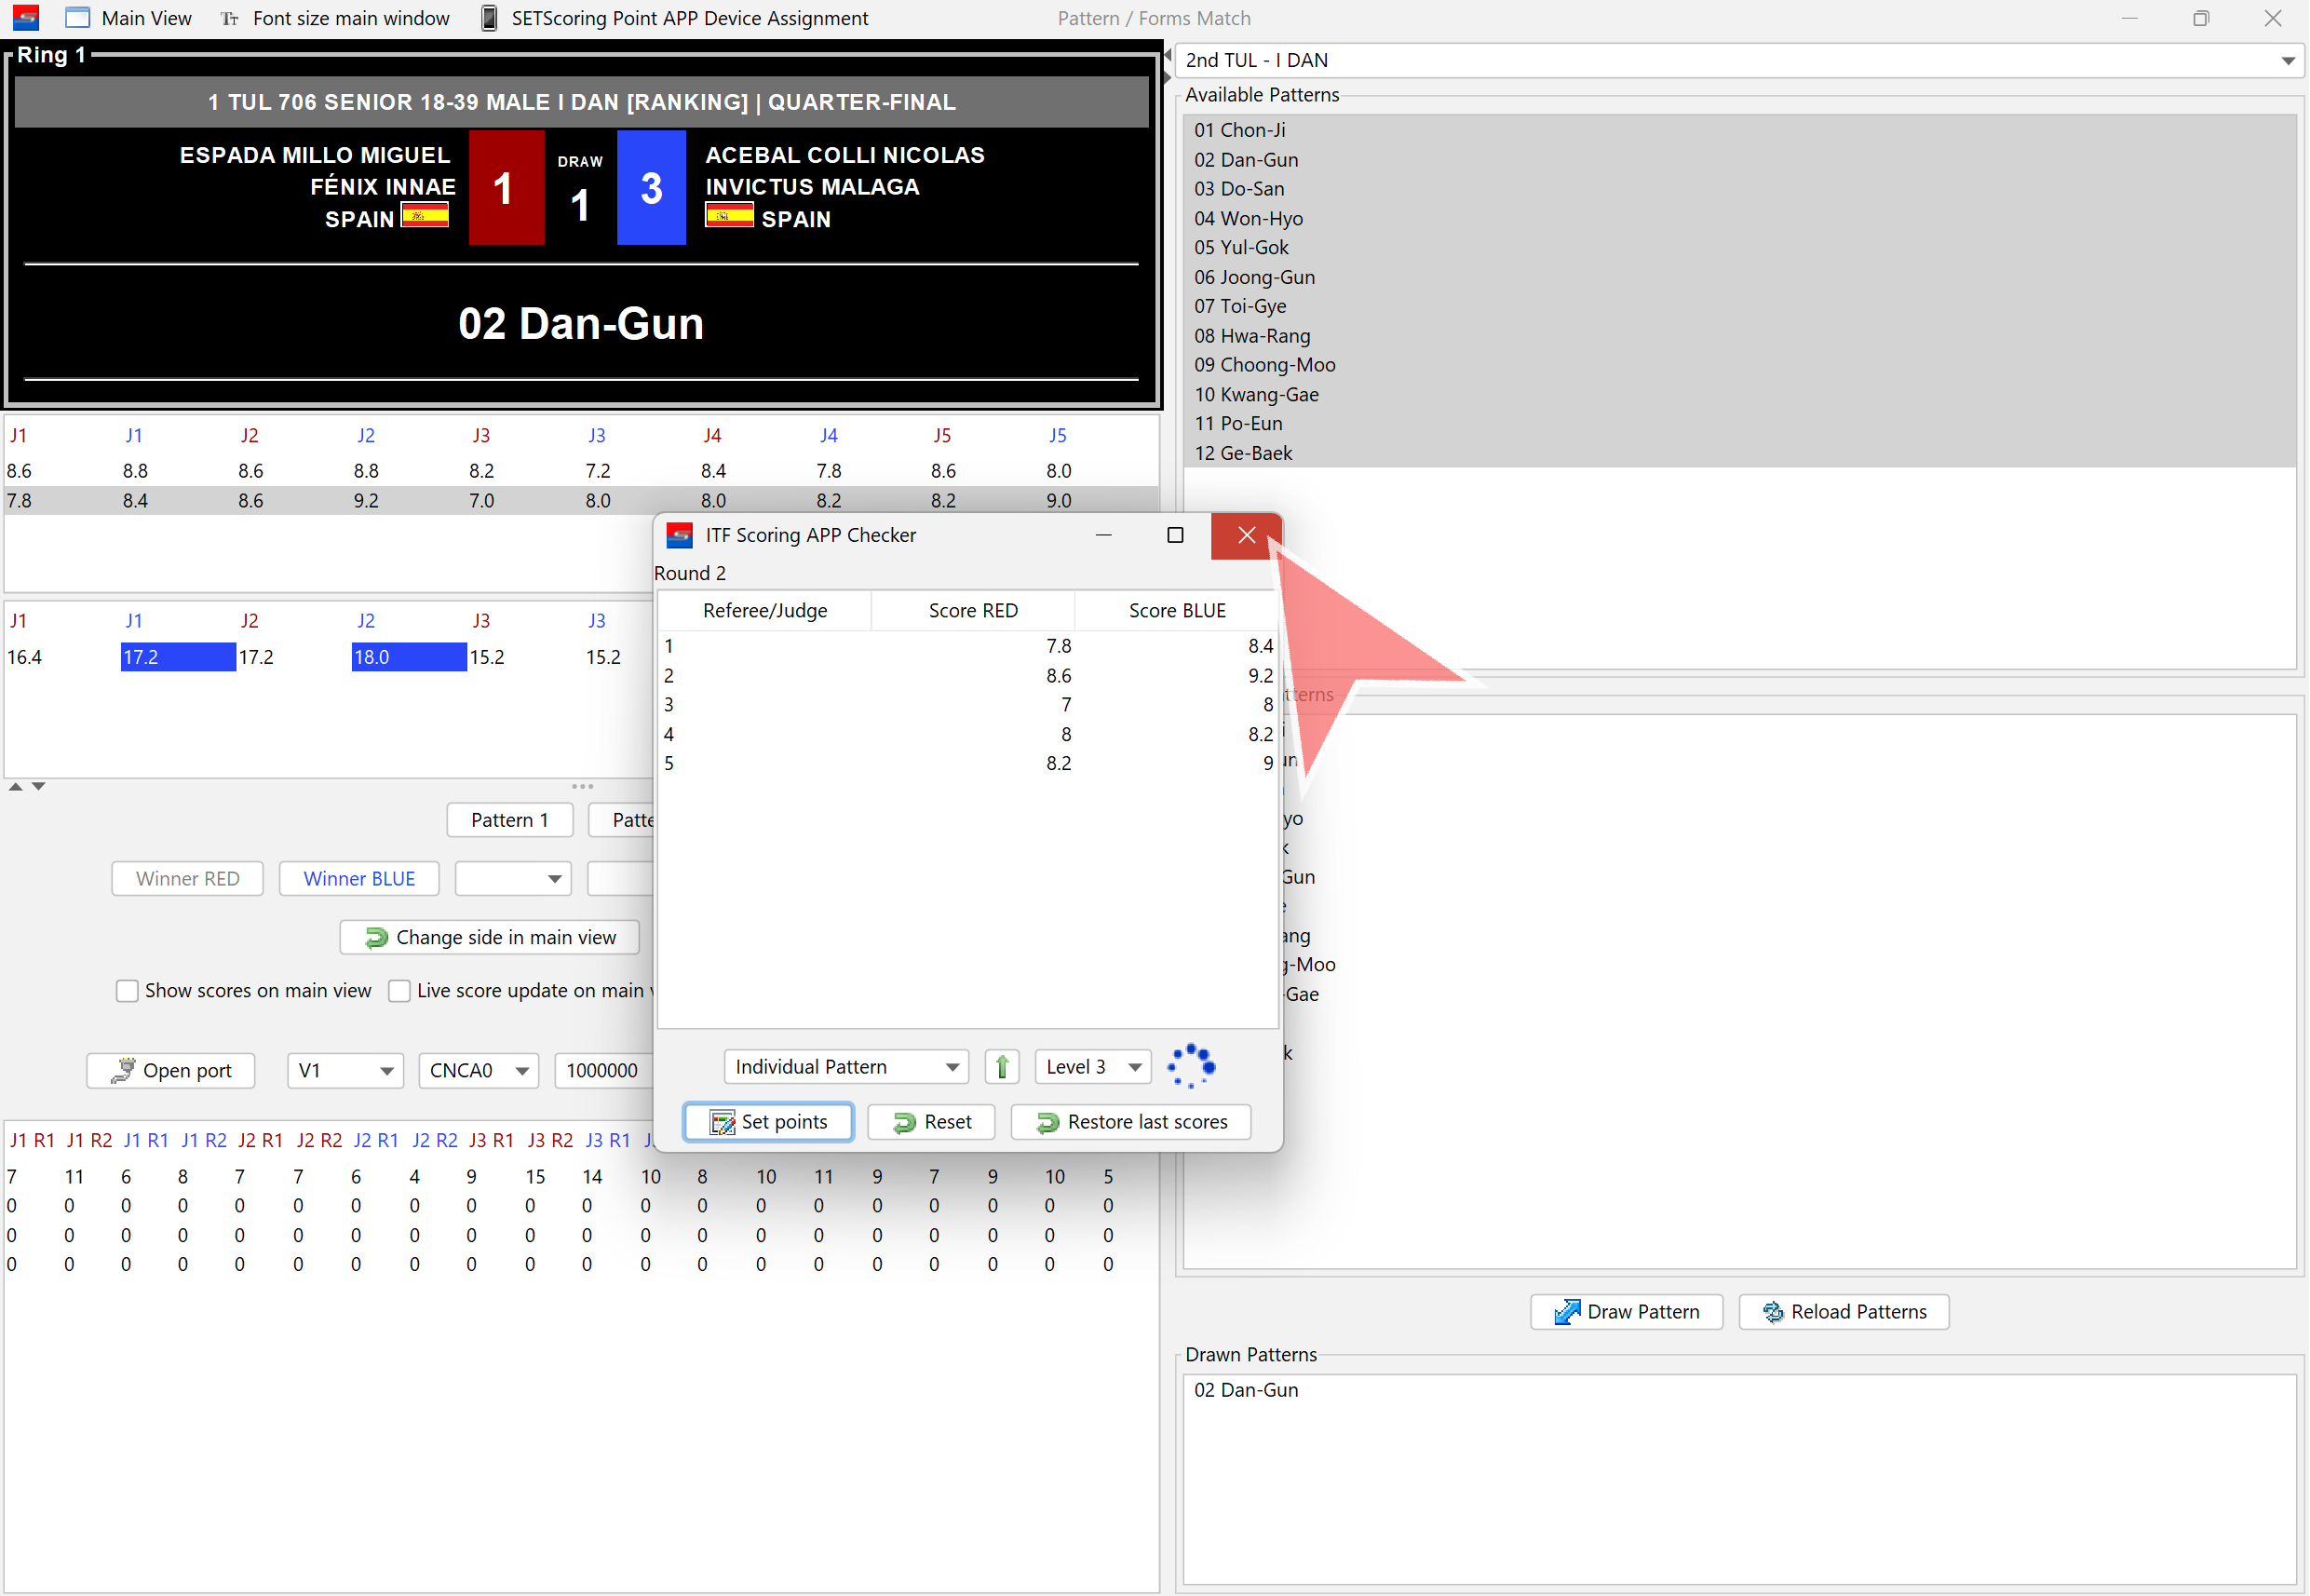Click the application logo in the title bar
2310x1596 pixels.
[25, 18]
